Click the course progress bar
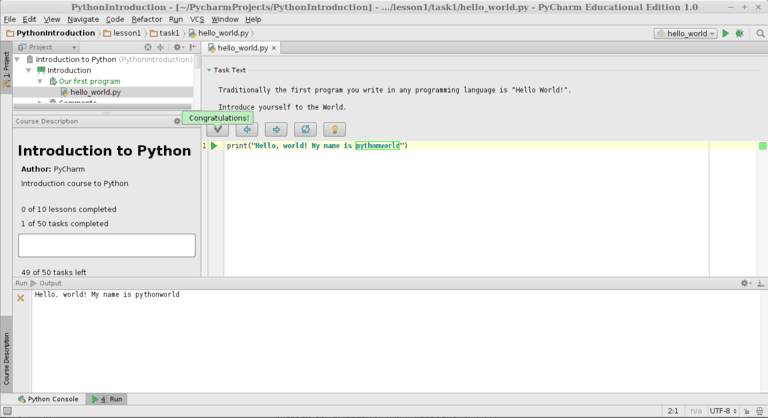 pyautogui.click(x=107, y=245)
